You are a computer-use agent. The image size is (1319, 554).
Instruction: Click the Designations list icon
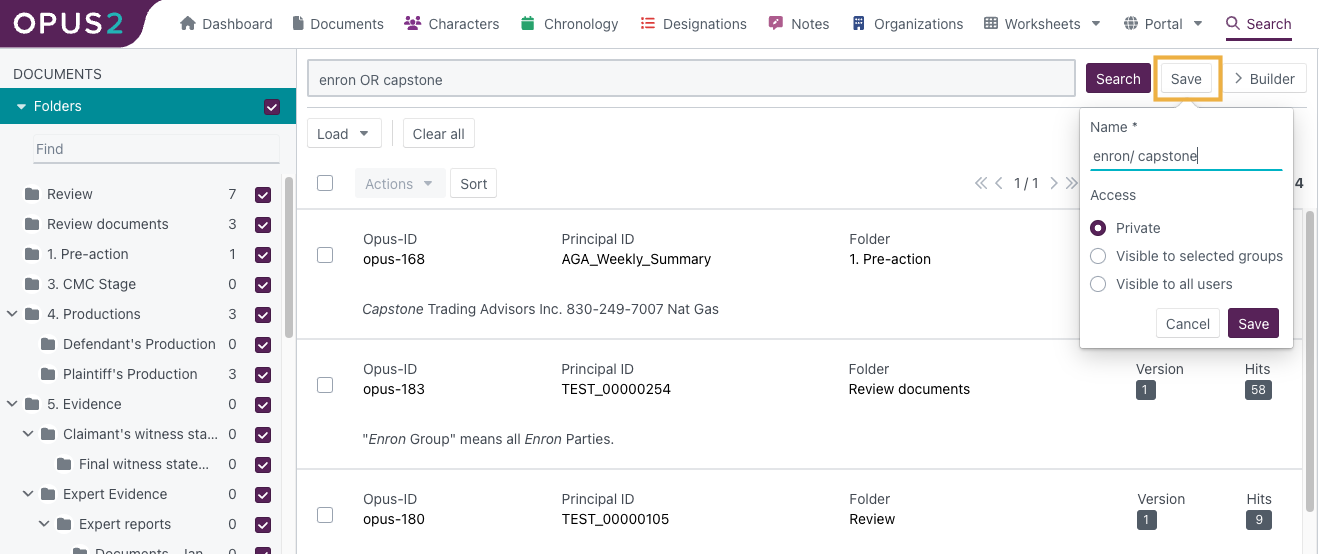pyautogui.click(x=648, y=23)
